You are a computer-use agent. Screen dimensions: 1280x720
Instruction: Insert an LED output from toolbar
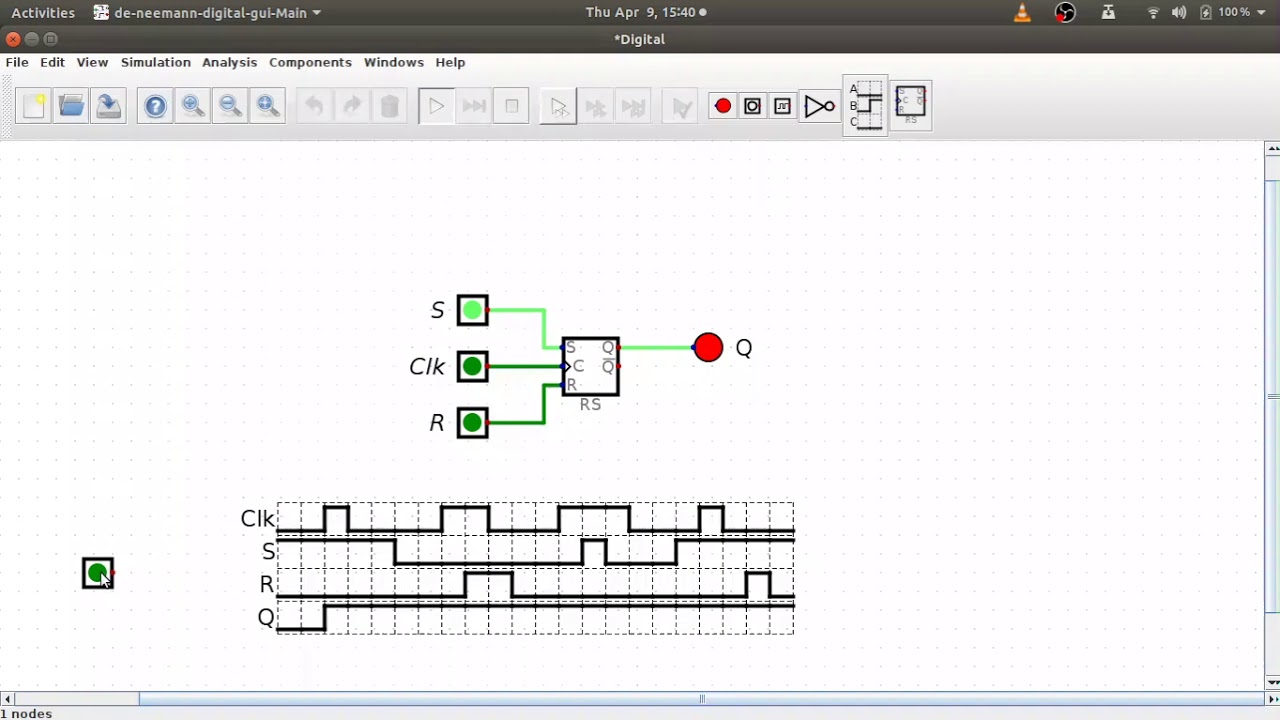723,106
